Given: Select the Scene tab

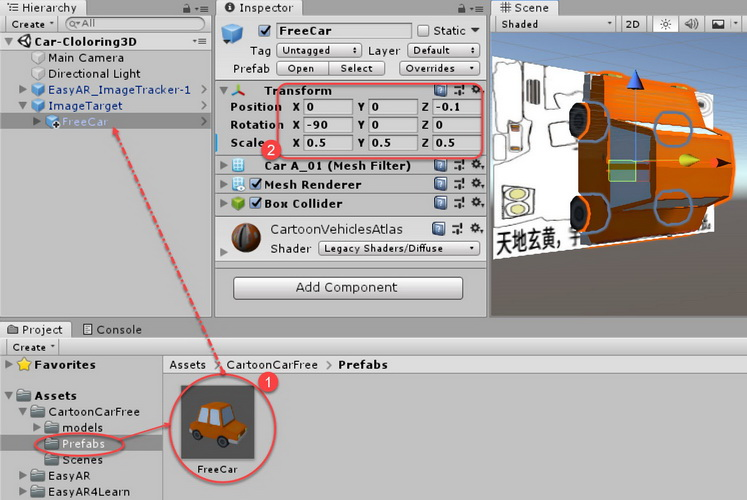Looking at the screenshot, I should coord(524,8).
